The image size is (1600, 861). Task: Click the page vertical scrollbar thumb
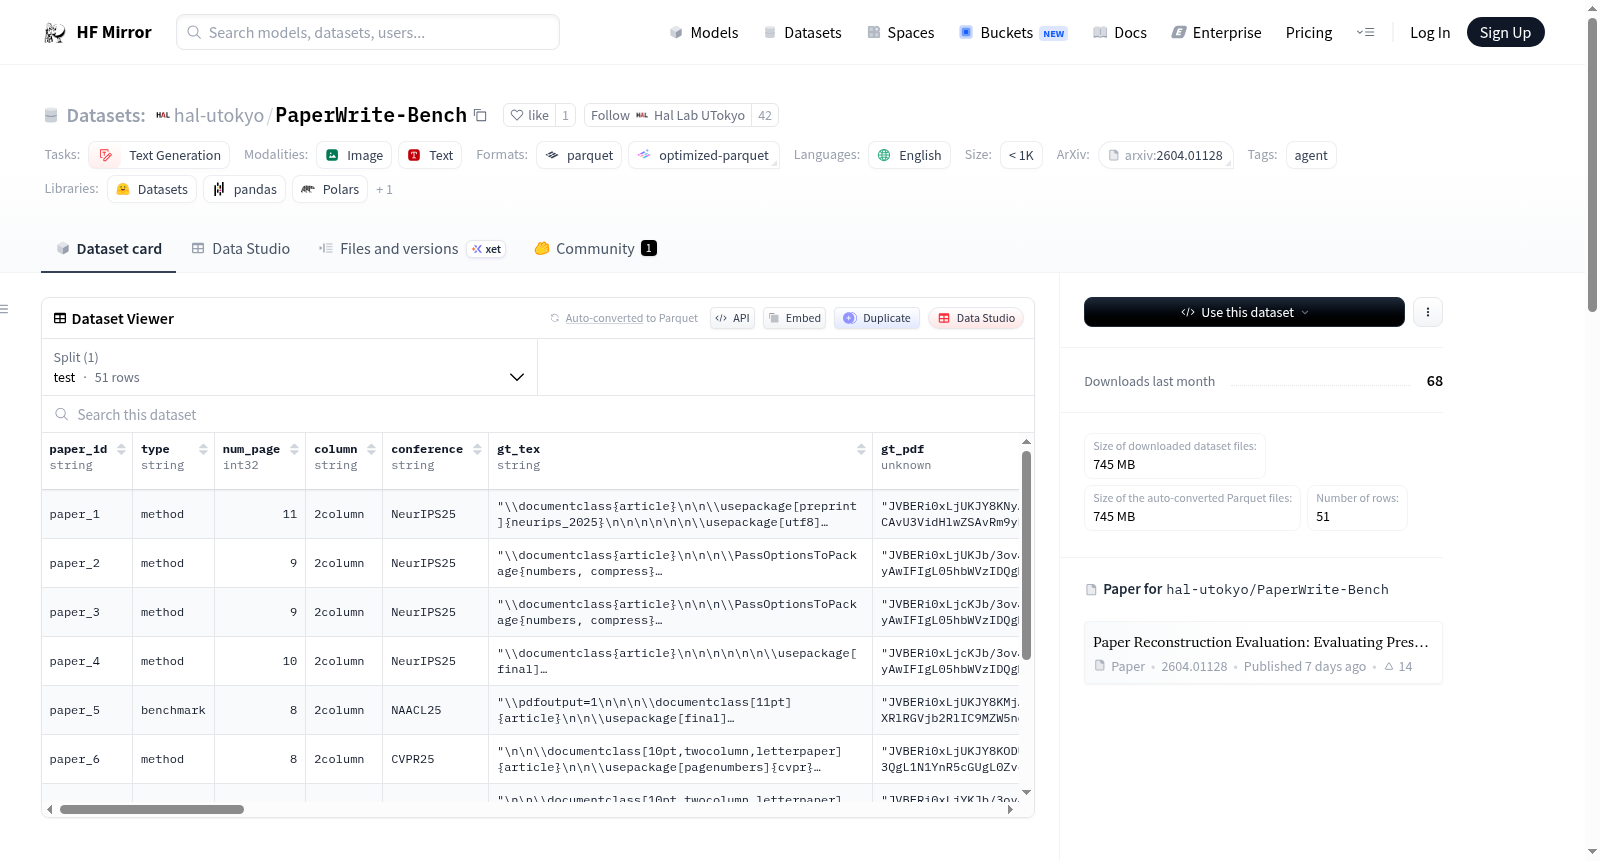tap(1592, 165)
